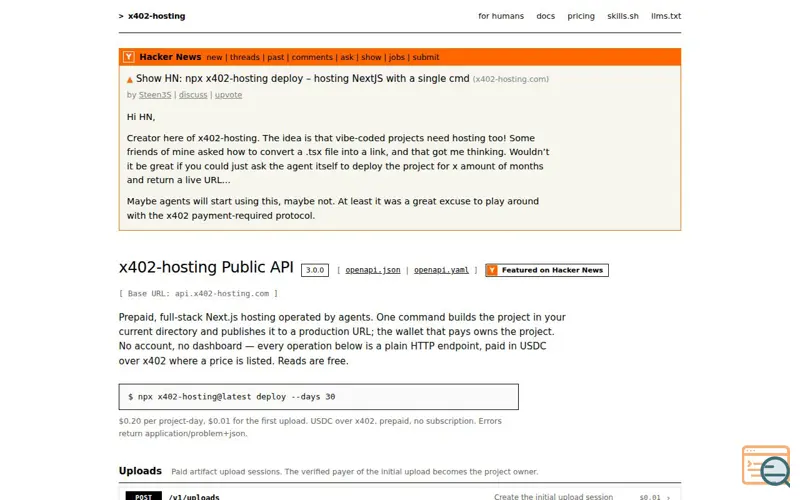Click the 'upvote' text link
The width and height of the screenshot is (800, 500).
[x=228, y=95]
